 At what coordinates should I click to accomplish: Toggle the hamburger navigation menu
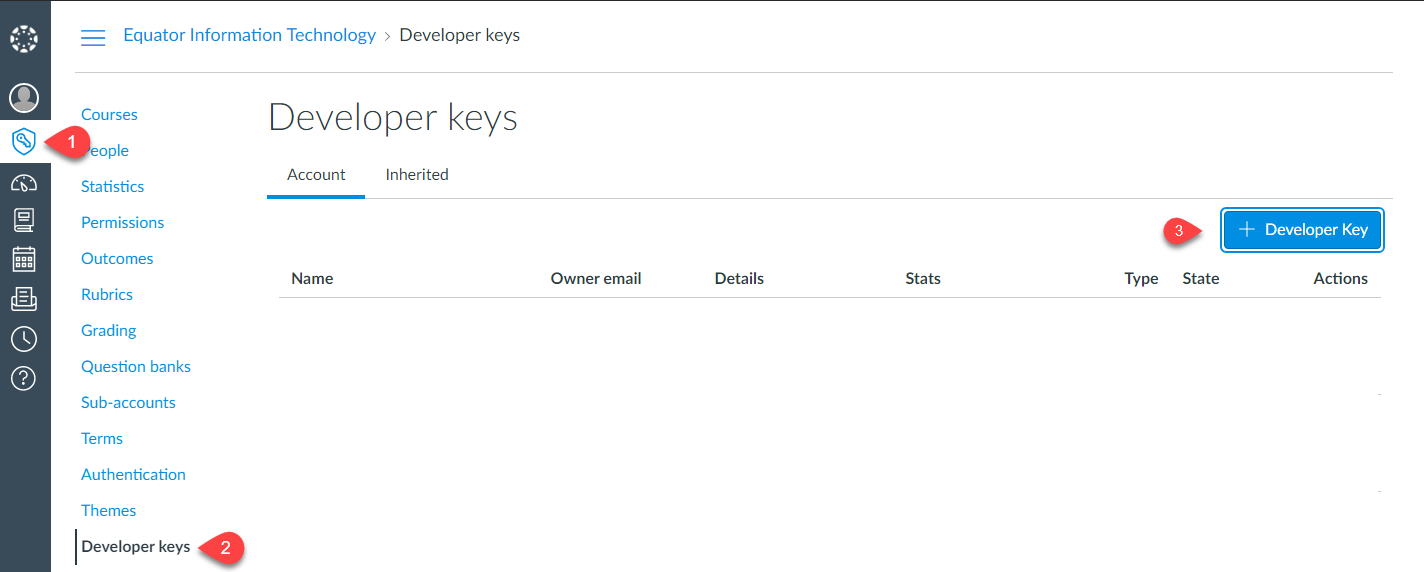(x=93, y=38)
